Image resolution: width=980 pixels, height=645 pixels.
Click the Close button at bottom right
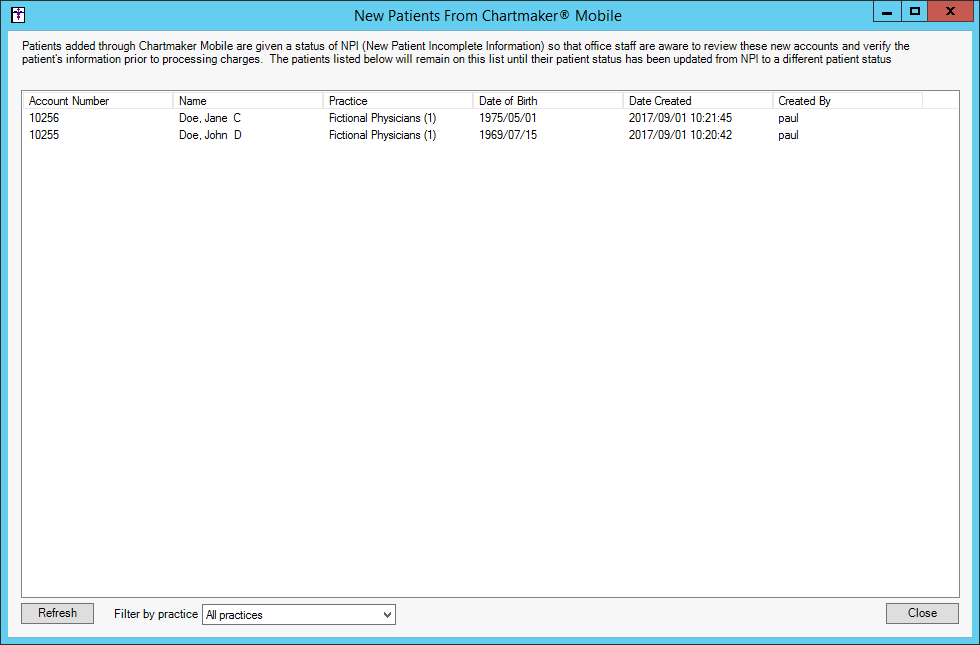tap(922, 613)
